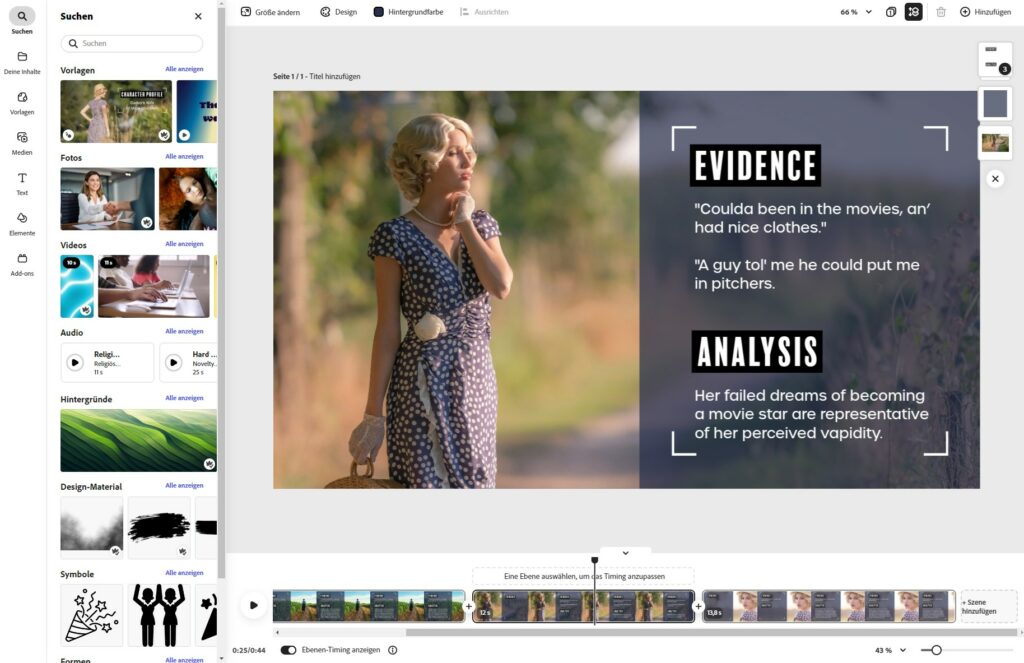This screenshot has width=1024, height=663.
Task: Open the 66 % zoom dropdown
Action: [856, 12]
